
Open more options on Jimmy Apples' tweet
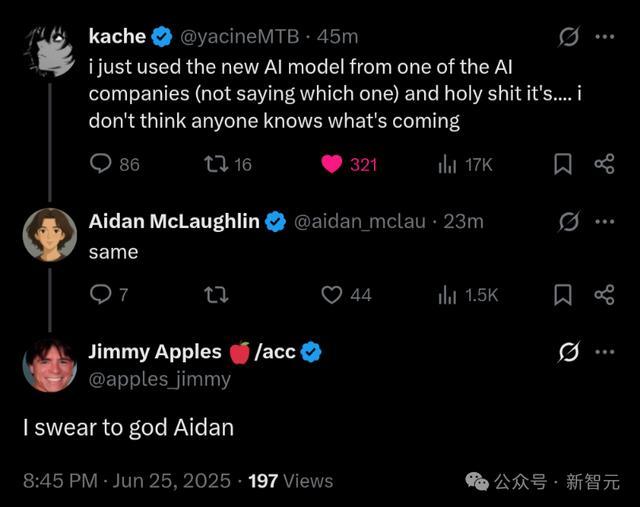604,352
